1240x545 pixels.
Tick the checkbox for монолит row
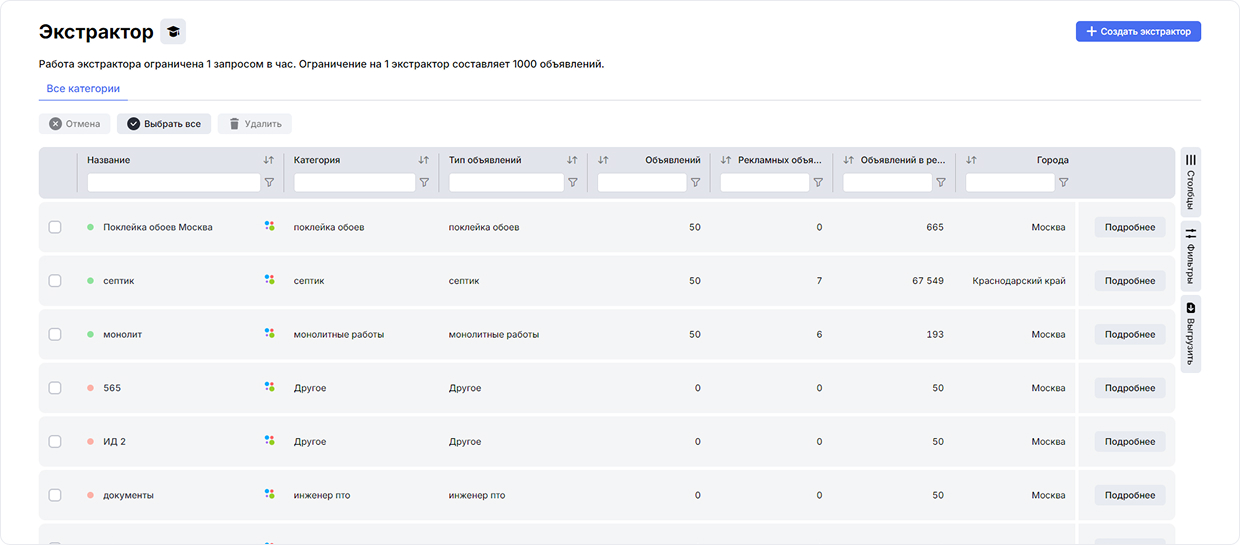[x=55, y=334]
